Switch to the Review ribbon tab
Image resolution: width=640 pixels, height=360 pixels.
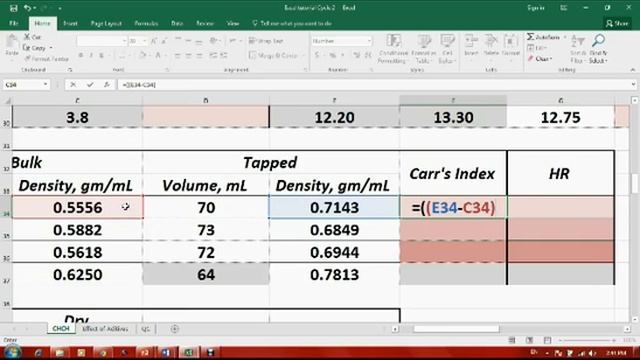click(204, 23)
